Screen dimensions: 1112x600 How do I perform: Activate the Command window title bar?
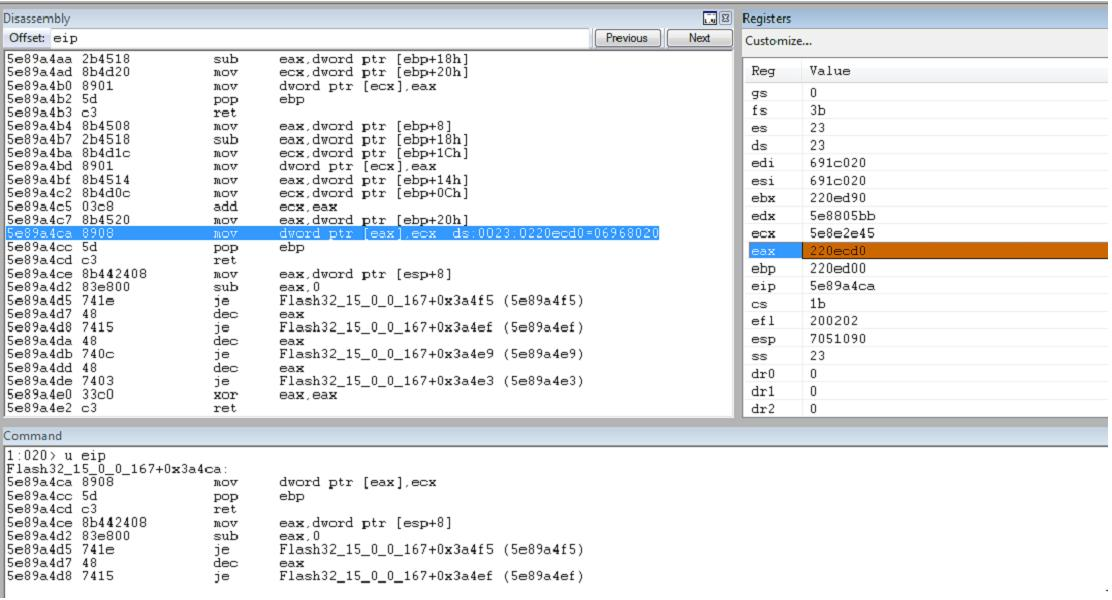point(555,436)
